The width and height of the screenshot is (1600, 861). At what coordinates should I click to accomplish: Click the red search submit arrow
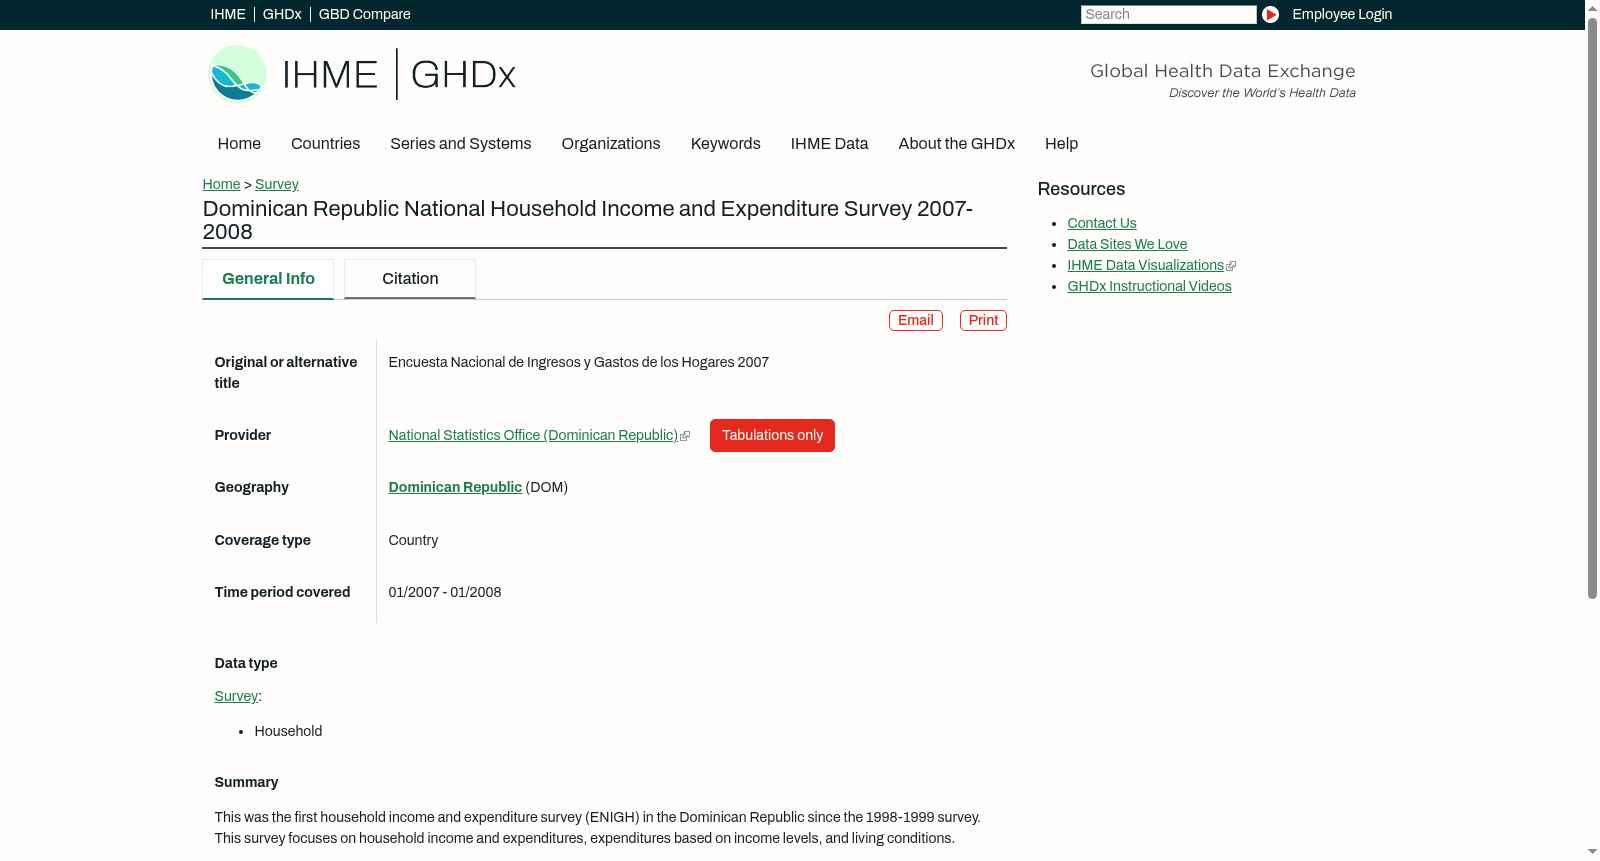click(x=1270, y=14)
